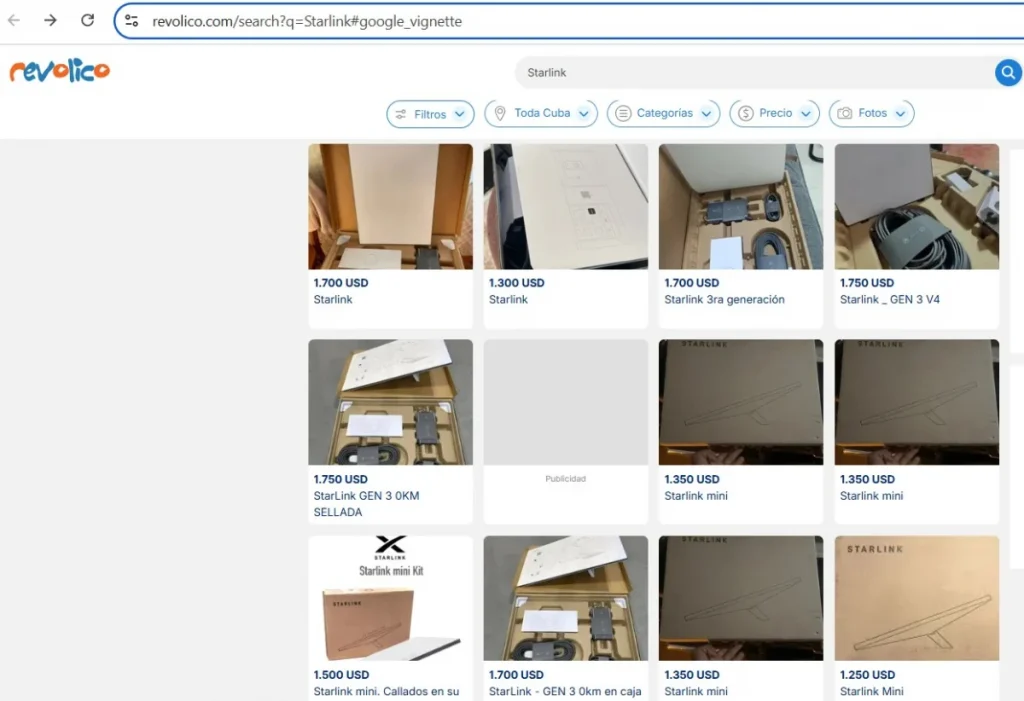Click the 1.250 USD price text
Screen dimensions: 1024x701
pos(867,675)
